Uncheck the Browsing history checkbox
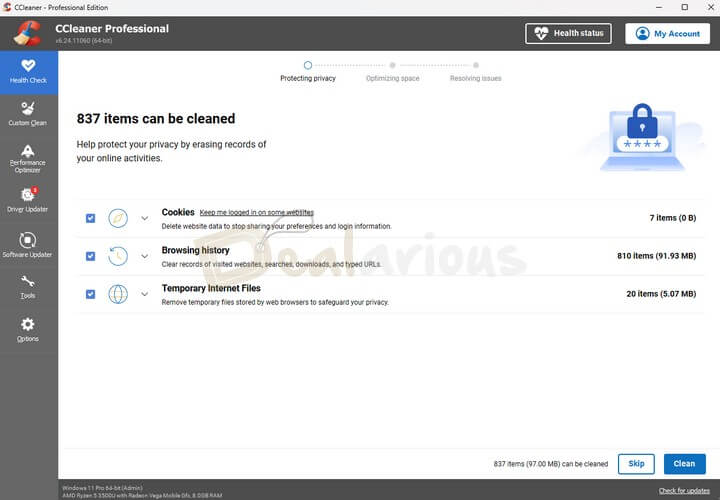 [90, 256]
